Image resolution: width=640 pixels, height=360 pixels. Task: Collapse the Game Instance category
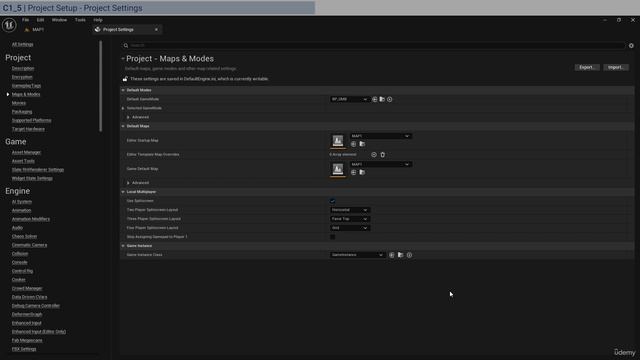pyautogui.click(x=123, y=246)
